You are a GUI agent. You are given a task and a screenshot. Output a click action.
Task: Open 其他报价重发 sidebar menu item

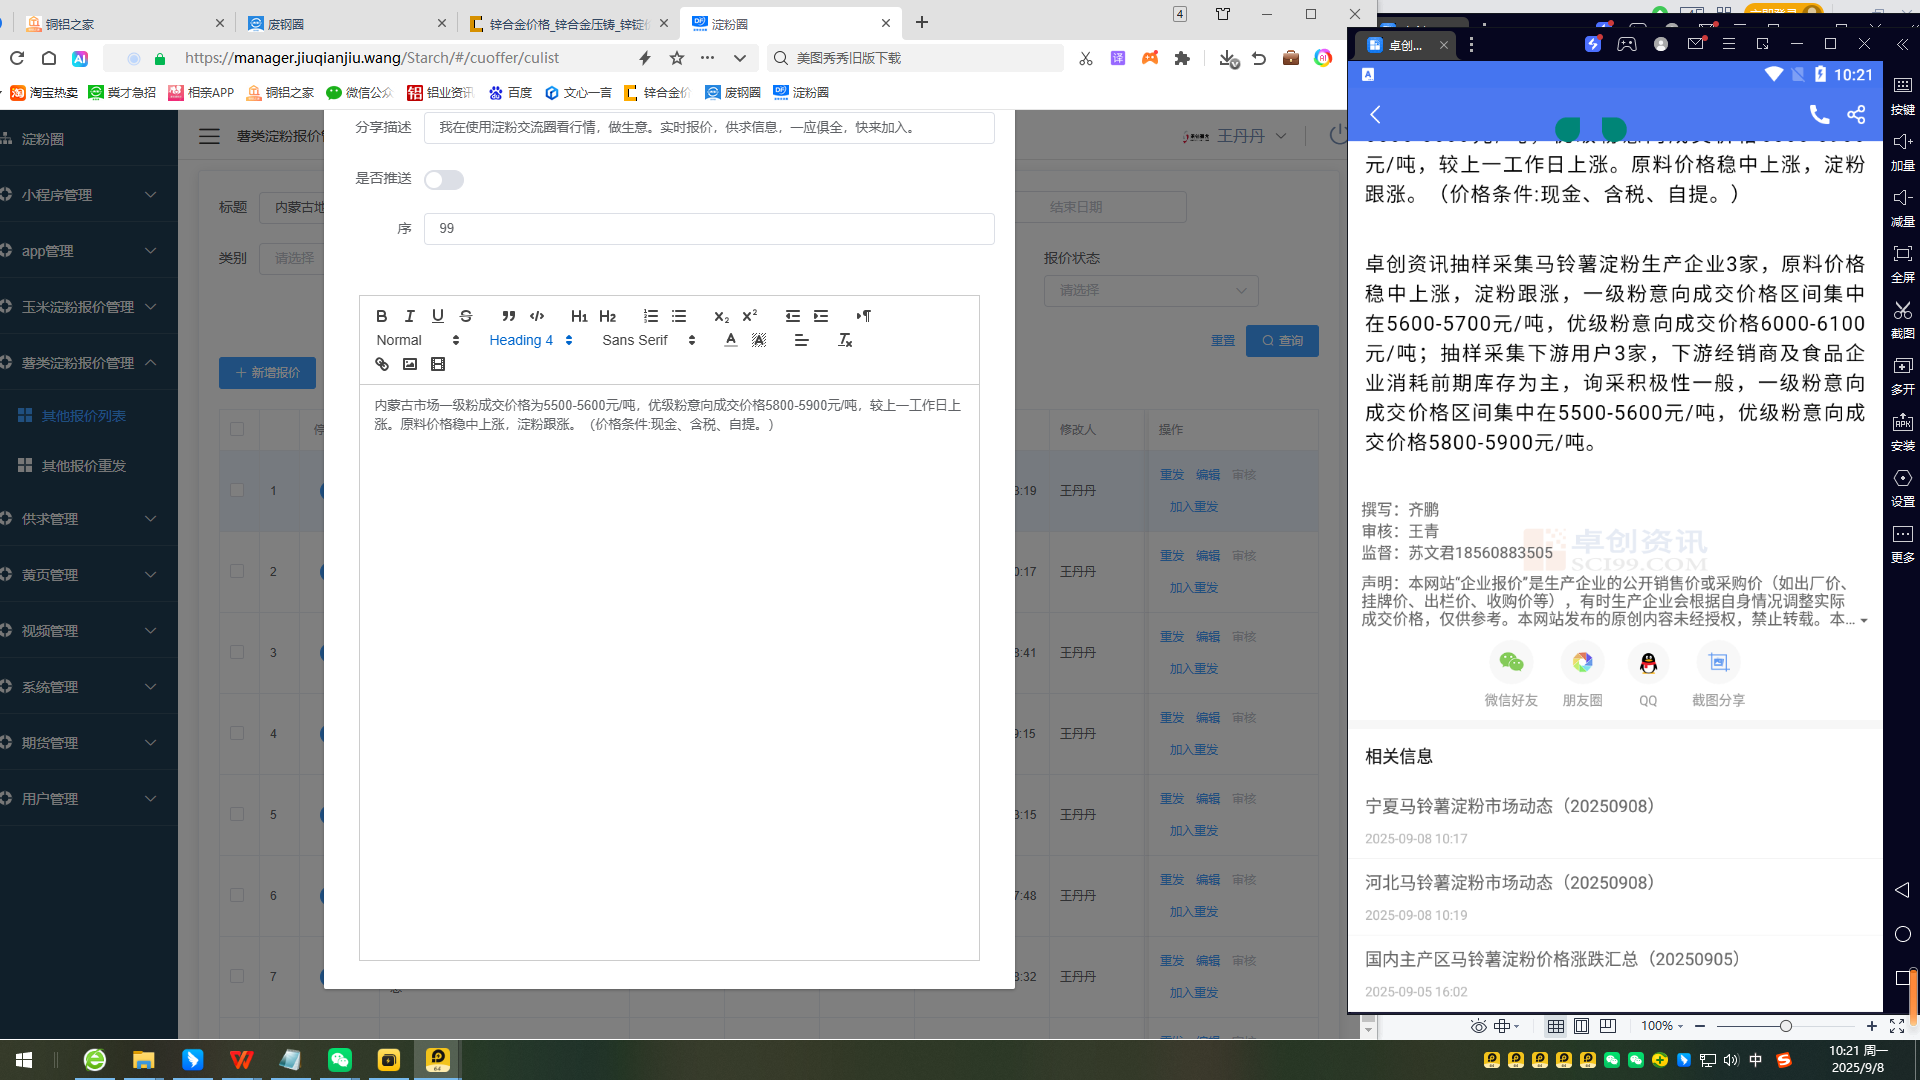[84, 466]
